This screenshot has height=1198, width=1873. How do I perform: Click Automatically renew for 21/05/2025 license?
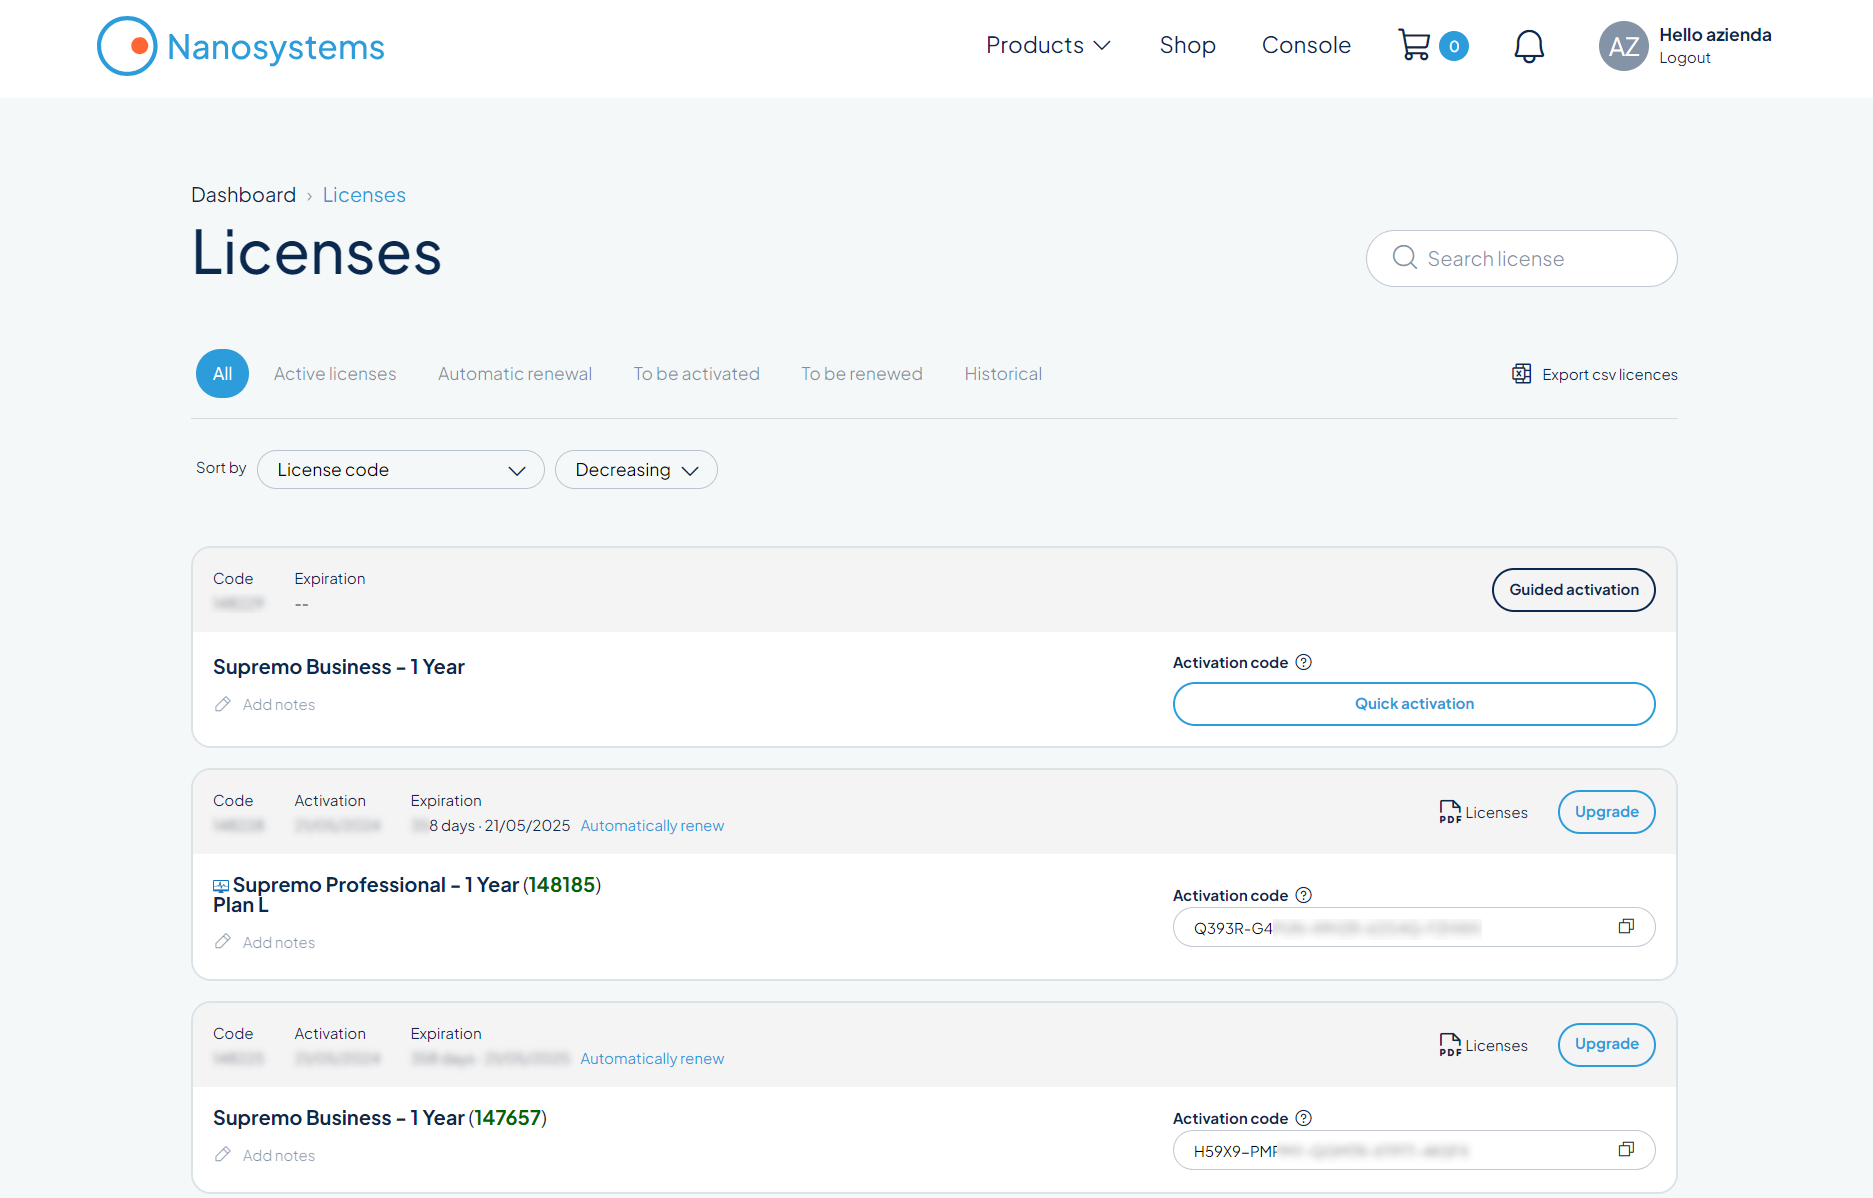(x=652, y=826)
